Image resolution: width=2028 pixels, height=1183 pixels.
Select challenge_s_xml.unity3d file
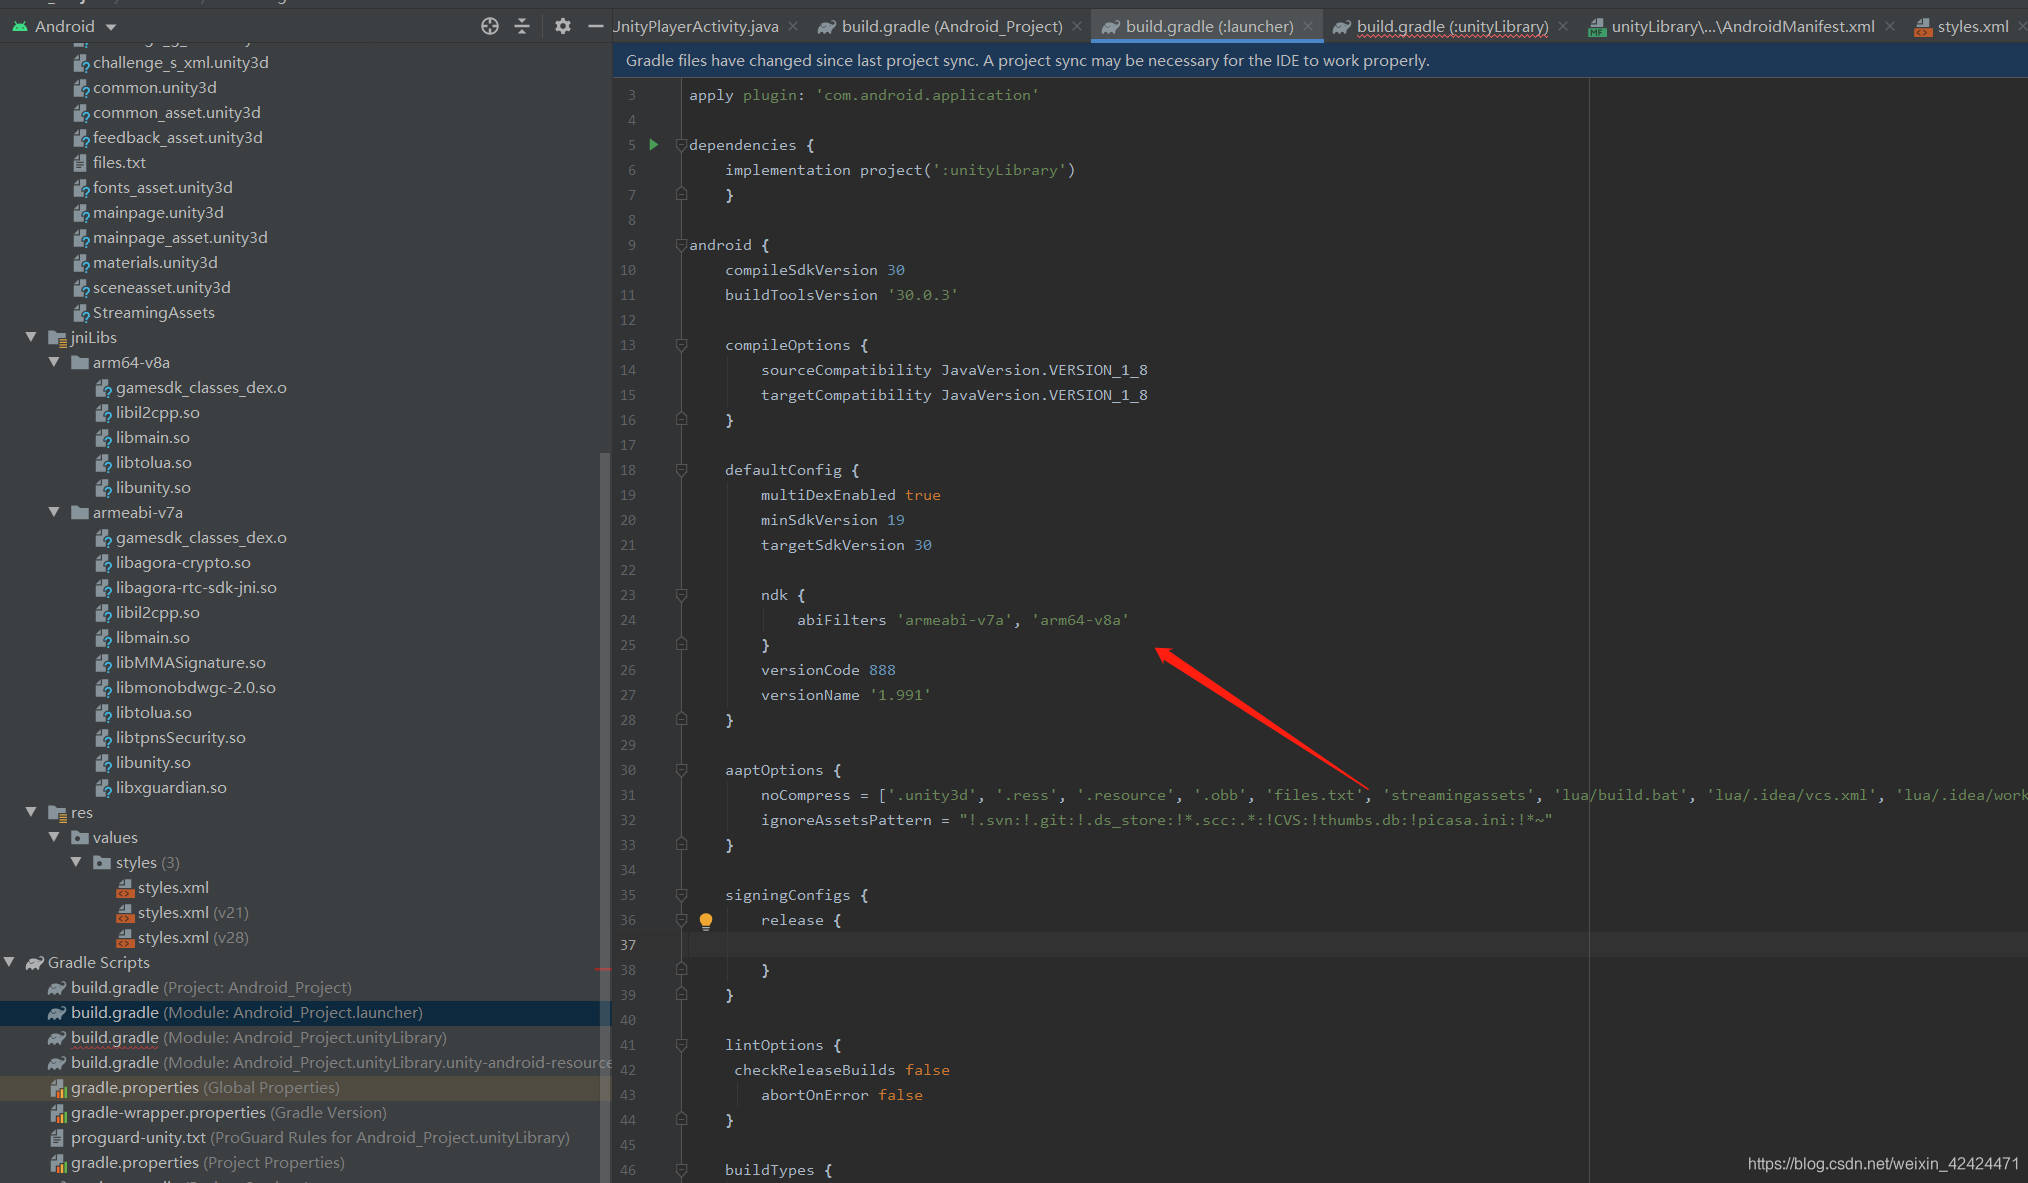[x=180, y=63]
